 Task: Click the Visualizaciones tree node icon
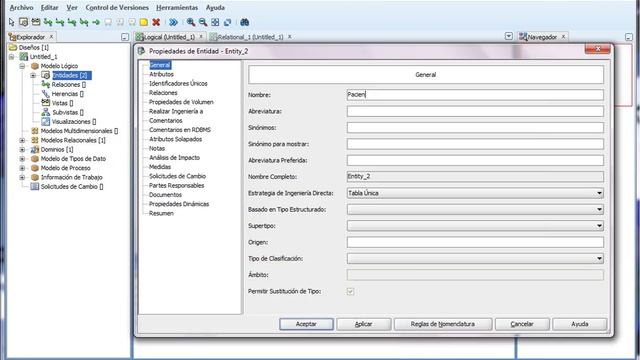(x=46, y=122)
